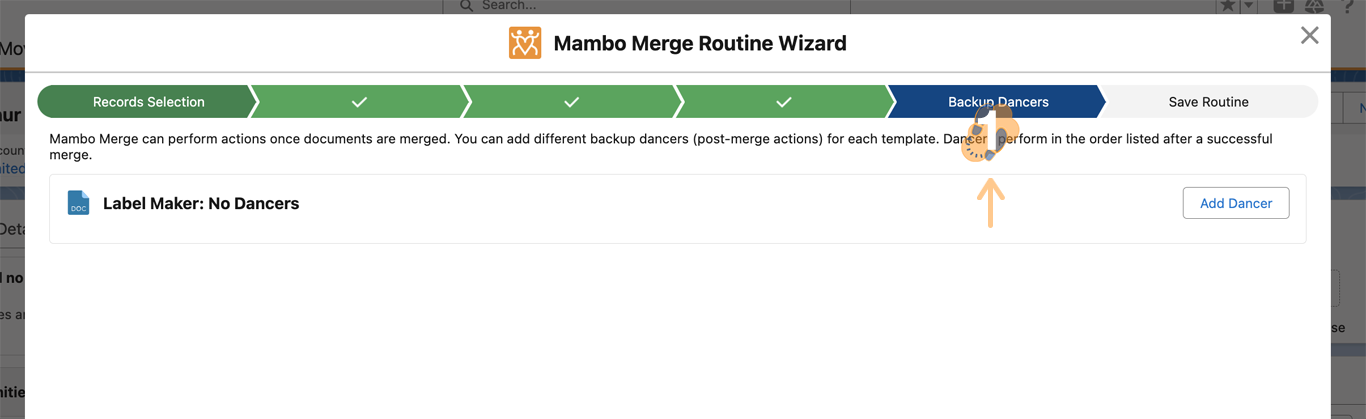Open the Favorites list dropdown arrow
The image size is (1366, 419).
pos(1249,6)
